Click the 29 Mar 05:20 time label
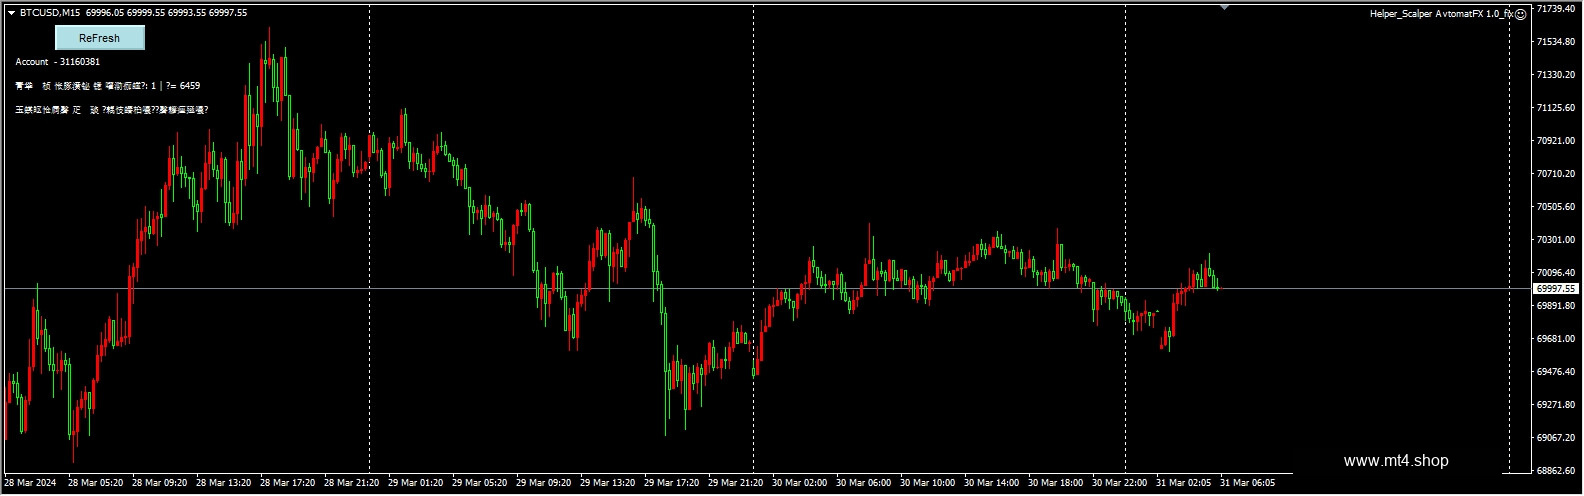 coord(479,482)
